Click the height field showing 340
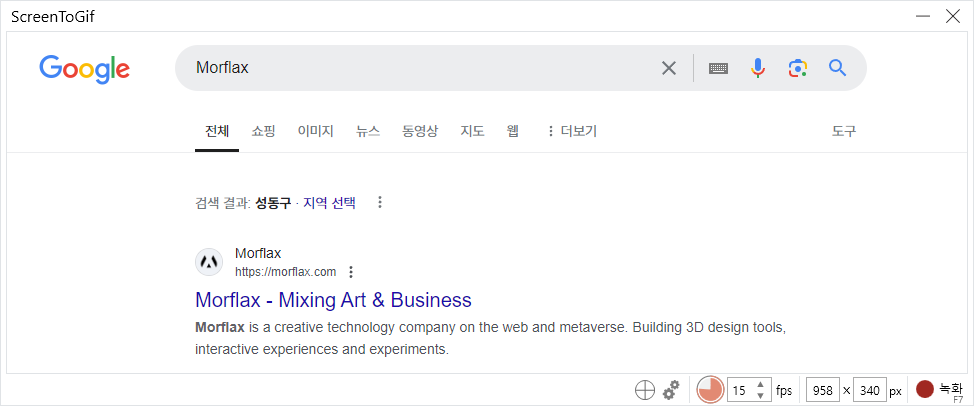The height and width of the screenshot is (406, 974). click(x=870, y=390)
